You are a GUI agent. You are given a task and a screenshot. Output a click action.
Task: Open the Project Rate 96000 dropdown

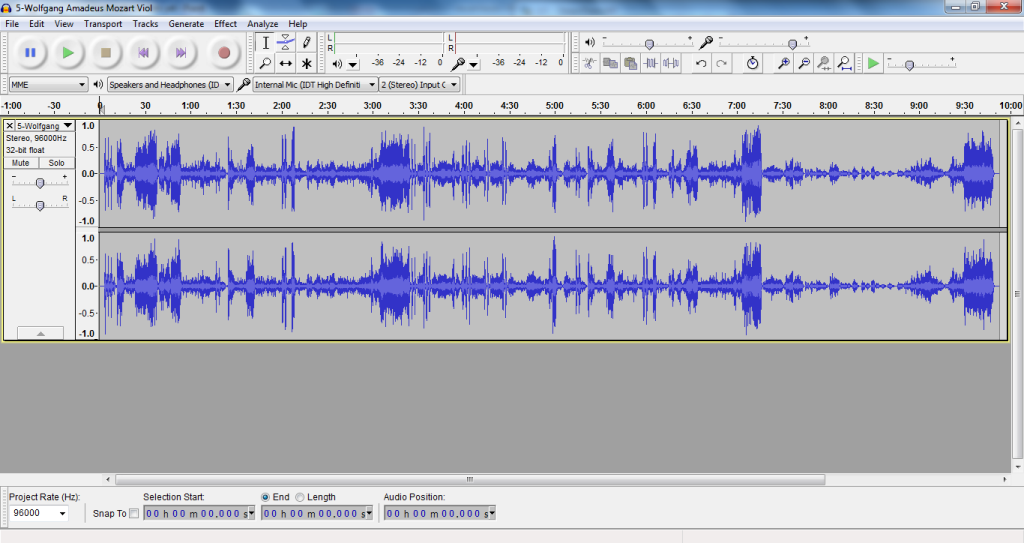point(39,513)
